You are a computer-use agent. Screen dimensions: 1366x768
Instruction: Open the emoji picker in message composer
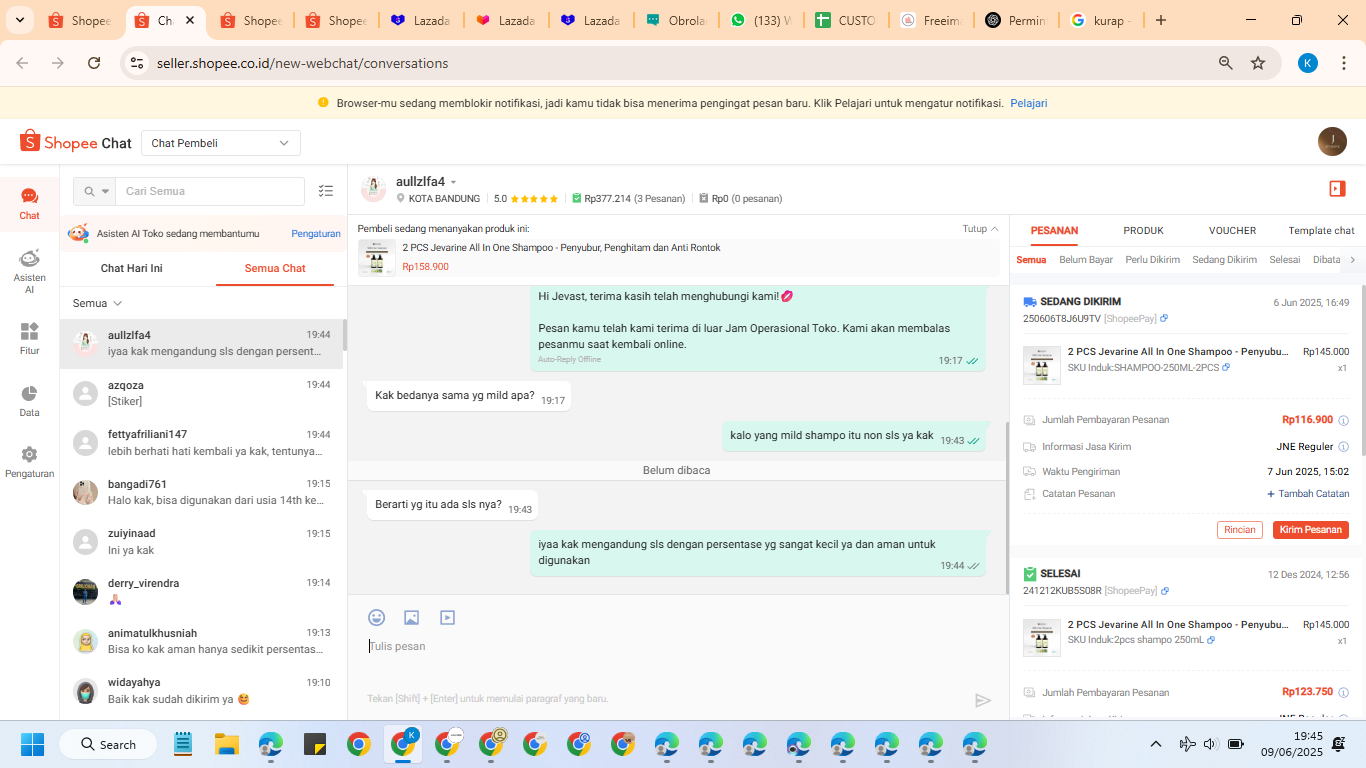(x=376, y=618)
